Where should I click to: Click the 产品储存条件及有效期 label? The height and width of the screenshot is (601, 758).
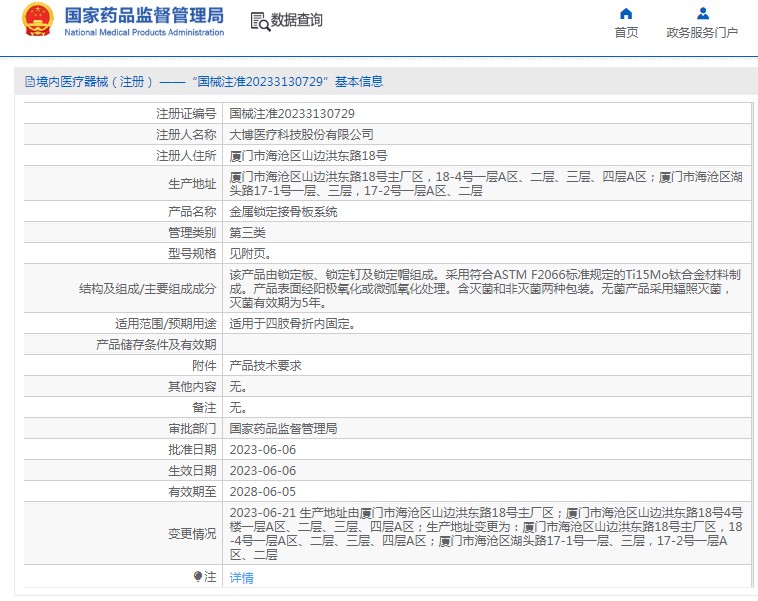[156, 345]
